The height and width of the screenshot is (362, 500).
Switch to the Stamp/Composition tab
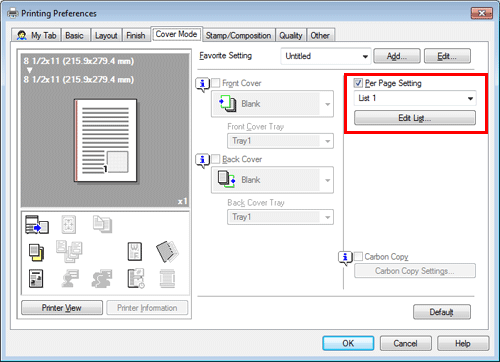click(238, 35)
